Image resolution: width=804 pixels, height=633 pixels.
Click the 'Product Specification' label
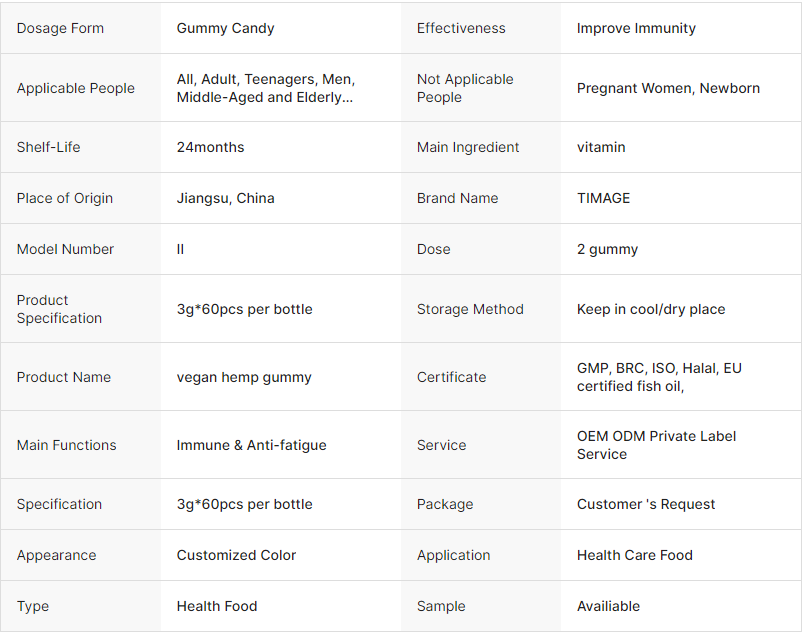[x=59, y=309]
